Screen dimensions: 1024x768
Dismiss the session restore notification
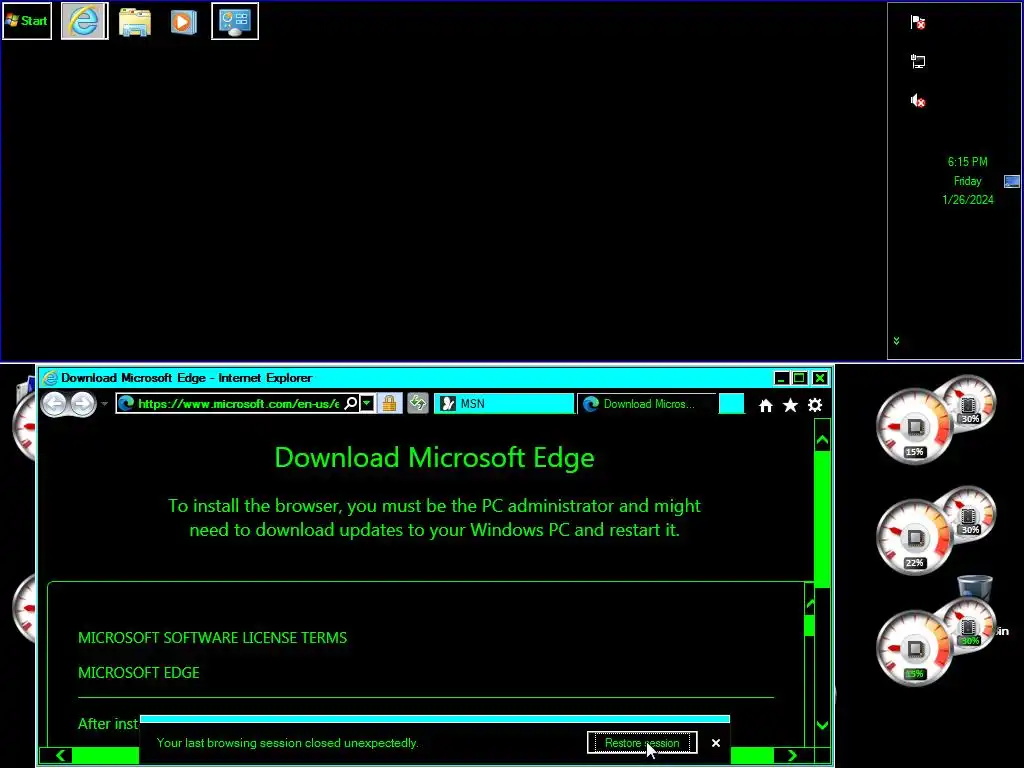tap(716, 743)
